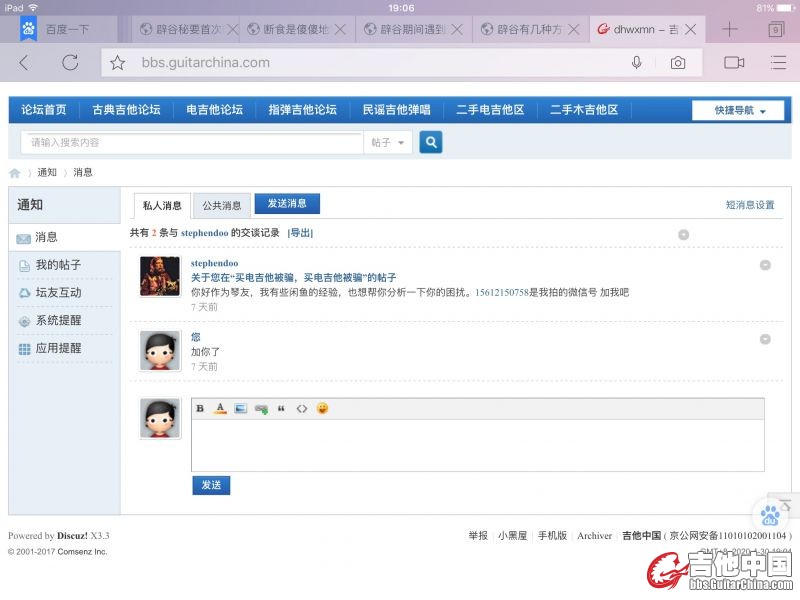Open the 电吉他论坛 navigation item
This screenshot has width=800, height=600.
[214, 110]
